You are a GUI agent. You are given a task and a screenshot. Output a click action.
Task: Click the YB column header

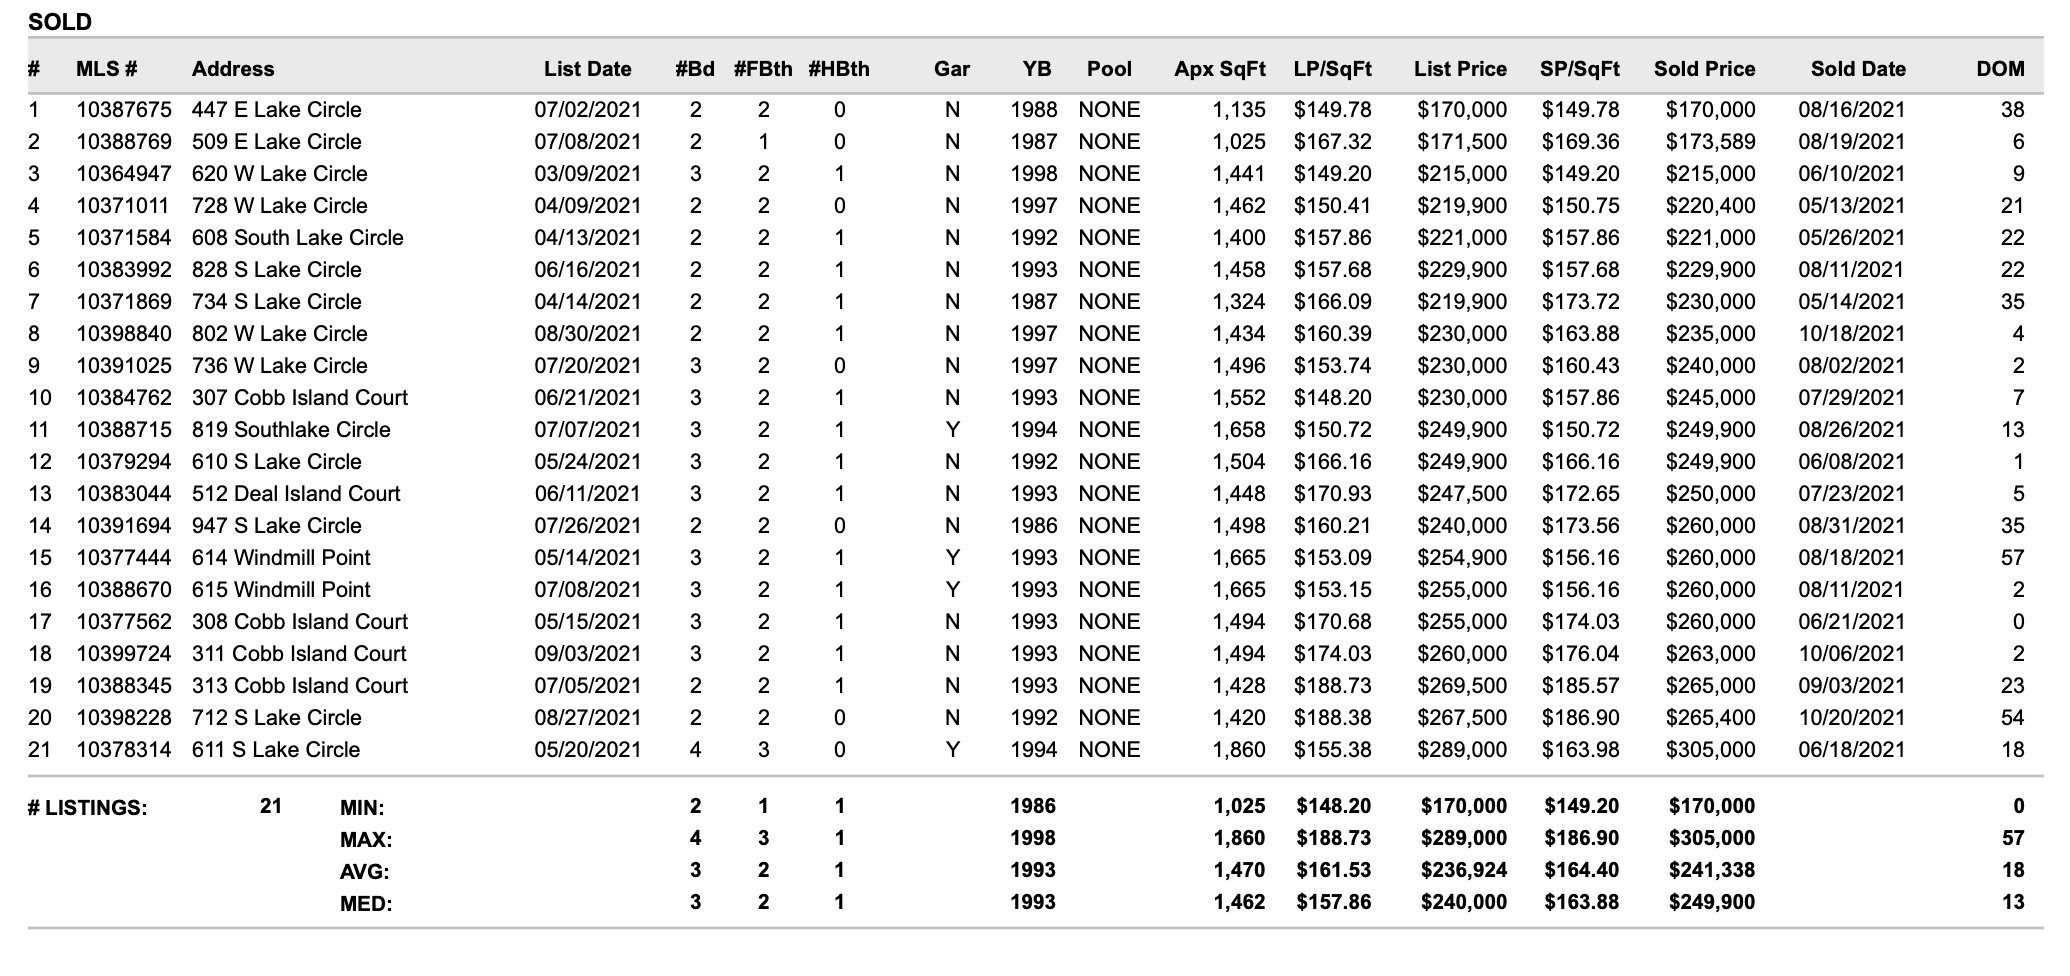click(x=1037, y=69)
